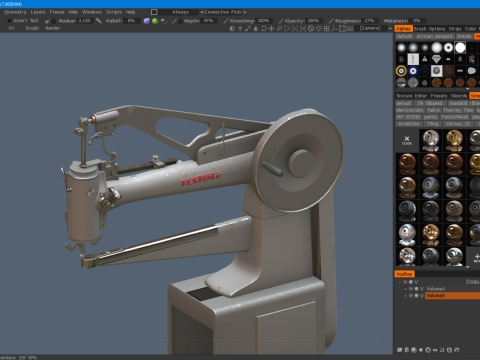
Task: Toggle the axis display icon
Action: tap(334, 29)
